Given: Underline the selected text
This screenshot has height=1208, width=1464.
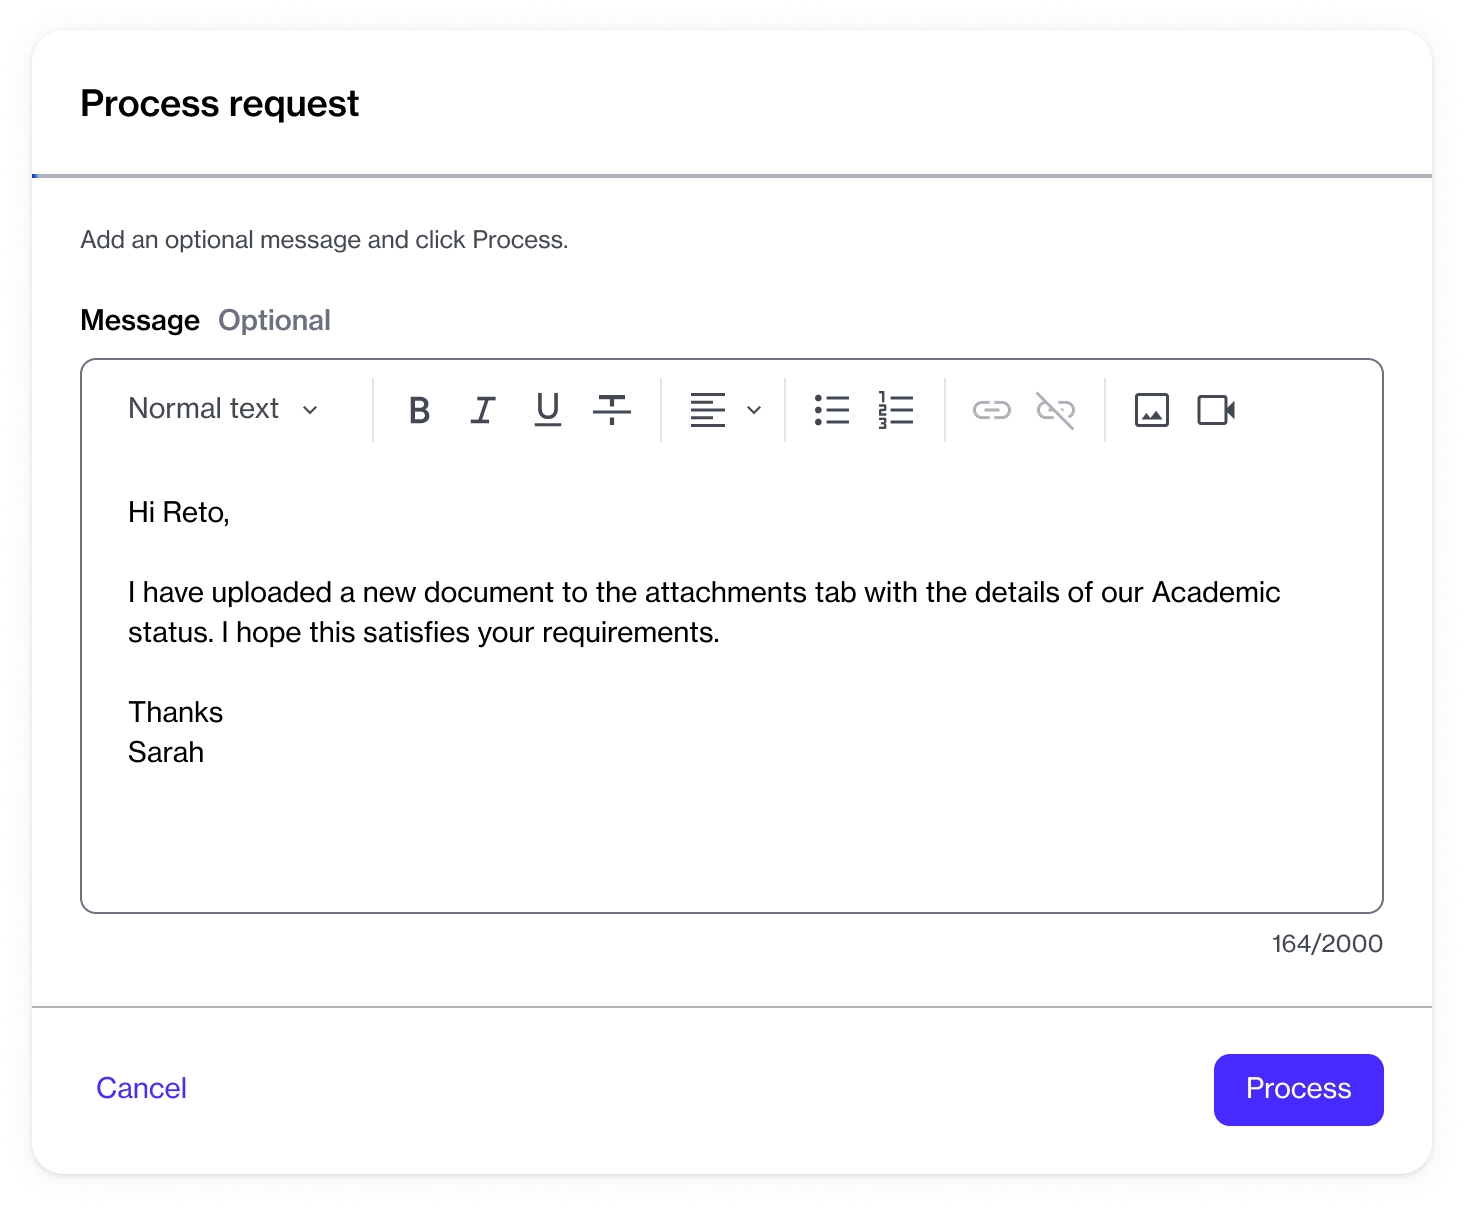Looking at the screenshot, I should tap(547, 410).
